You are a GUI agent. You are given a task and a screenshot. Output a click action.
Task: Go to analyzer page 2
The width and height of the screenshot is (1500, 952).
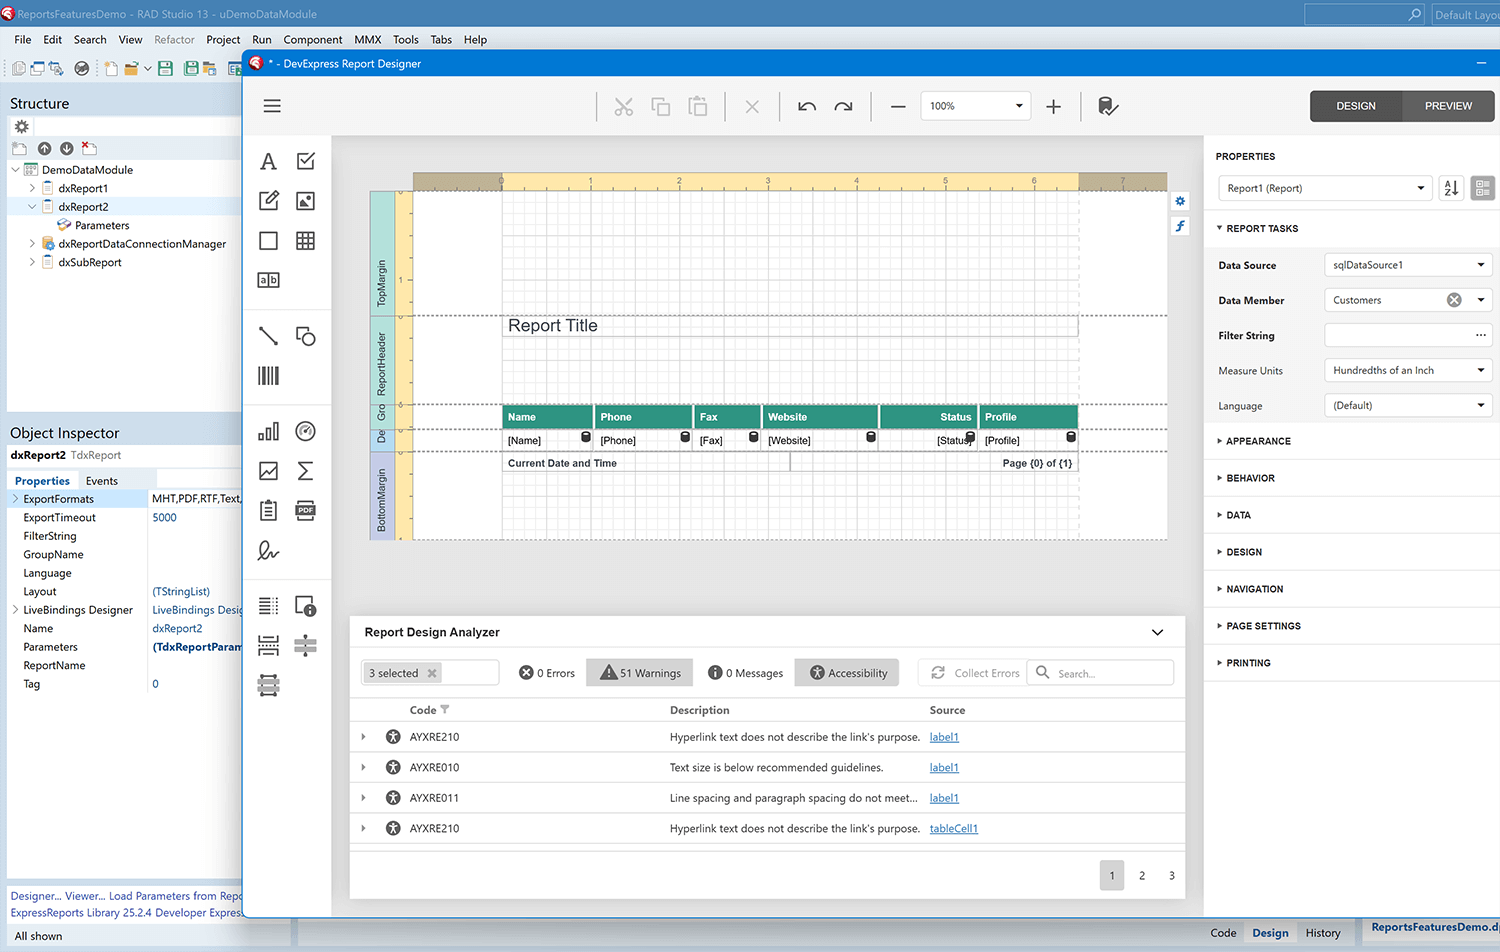(x=1142, y=875)
